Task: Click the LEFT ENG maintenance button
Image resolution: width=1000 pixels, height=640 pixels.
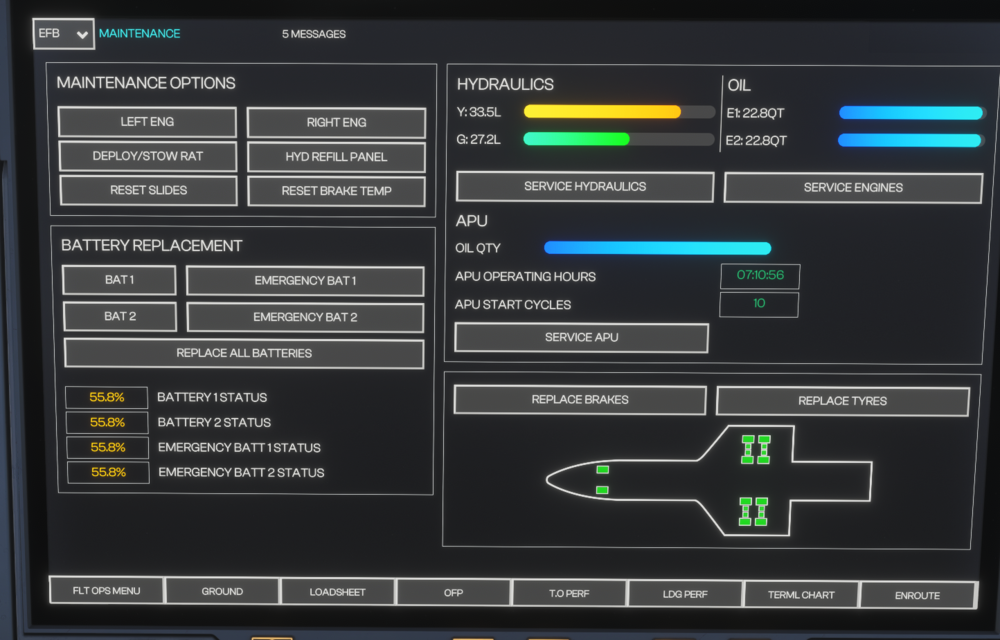Action: pyautogui.click(x=147, y=122)
